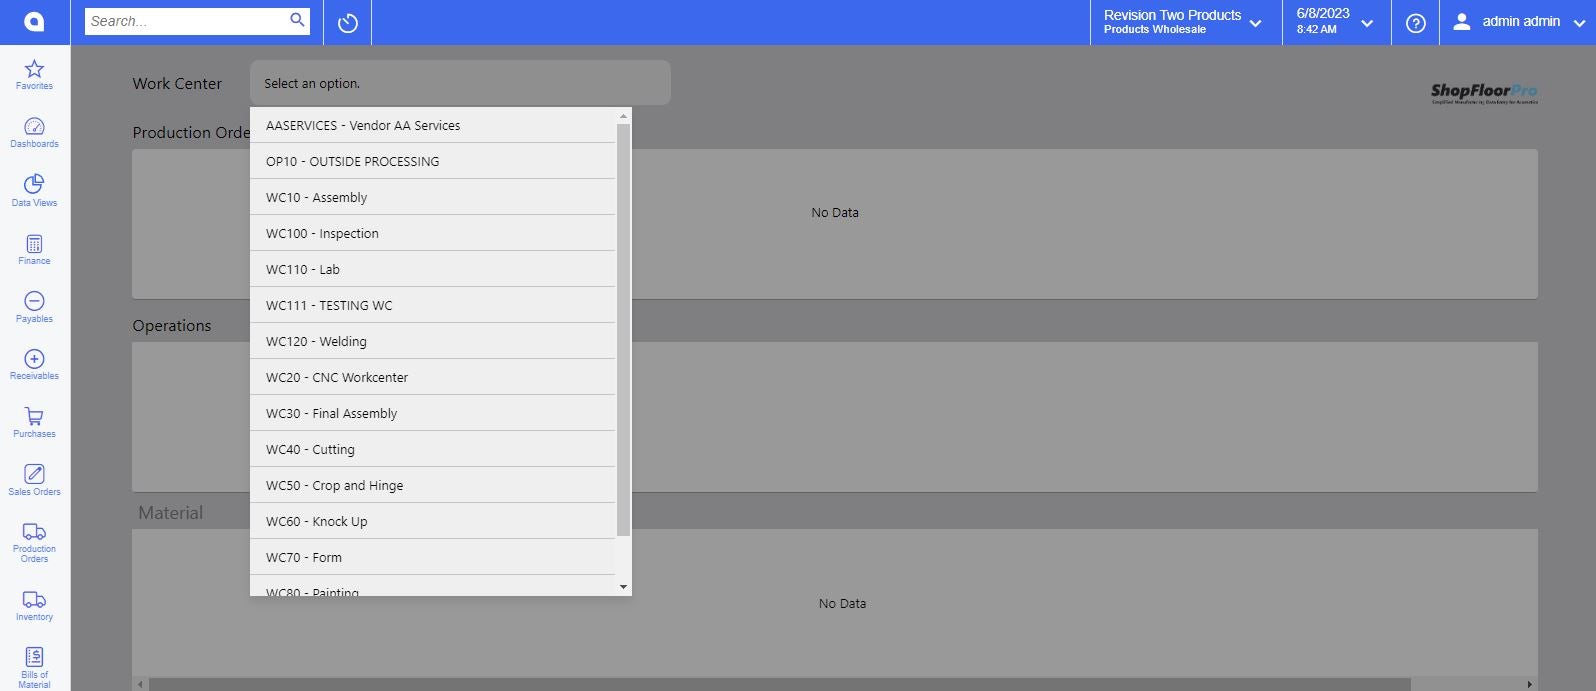Choose WC30 - Final Assembly
Screen dimensions: 1596x691
point(433,413)
